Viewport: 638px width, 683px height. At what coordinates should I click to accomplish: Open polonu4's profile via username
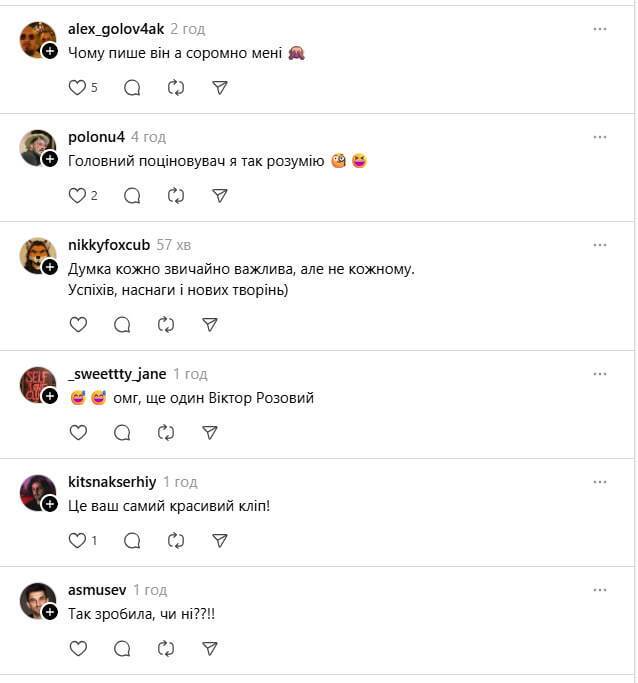pos(96,137)
